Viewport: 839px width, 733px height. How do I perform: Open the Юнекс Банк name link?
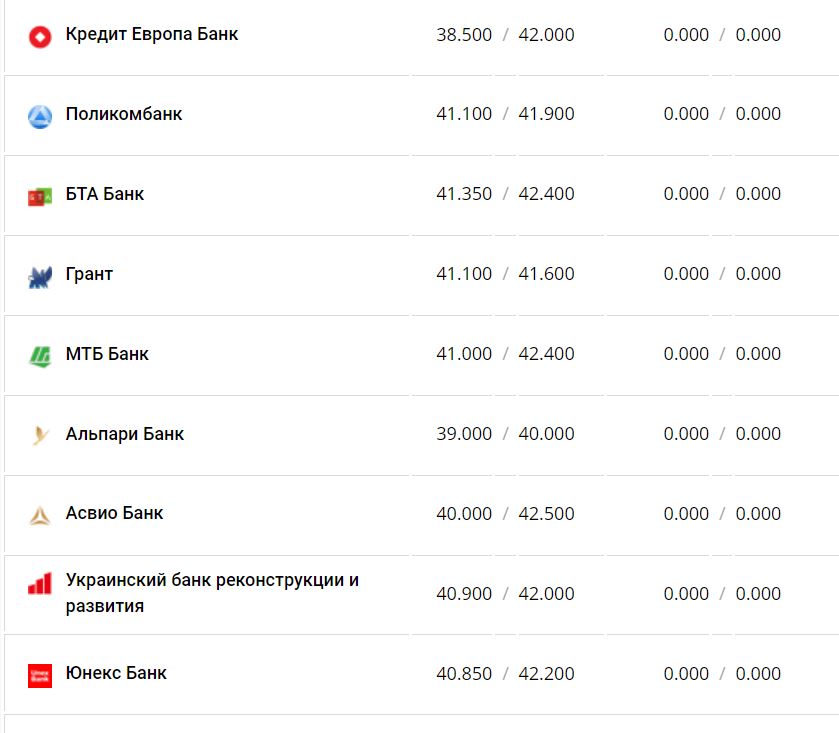click(116, 673)
